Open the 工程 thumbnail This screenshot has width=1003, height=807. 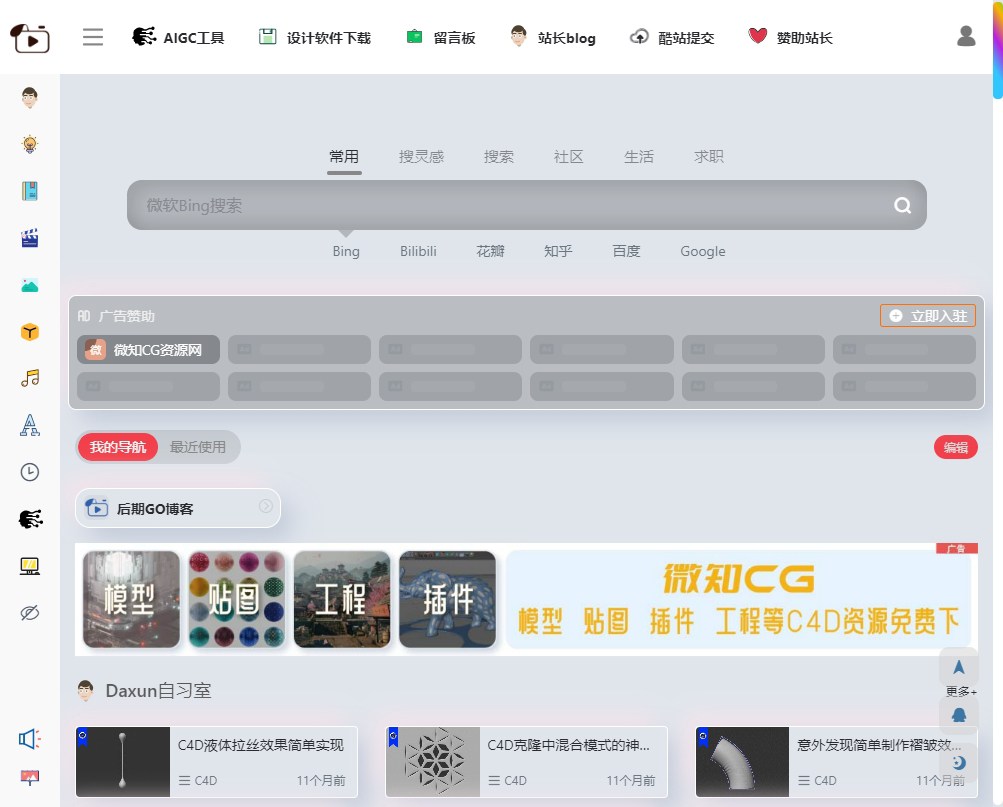point(342,599)
